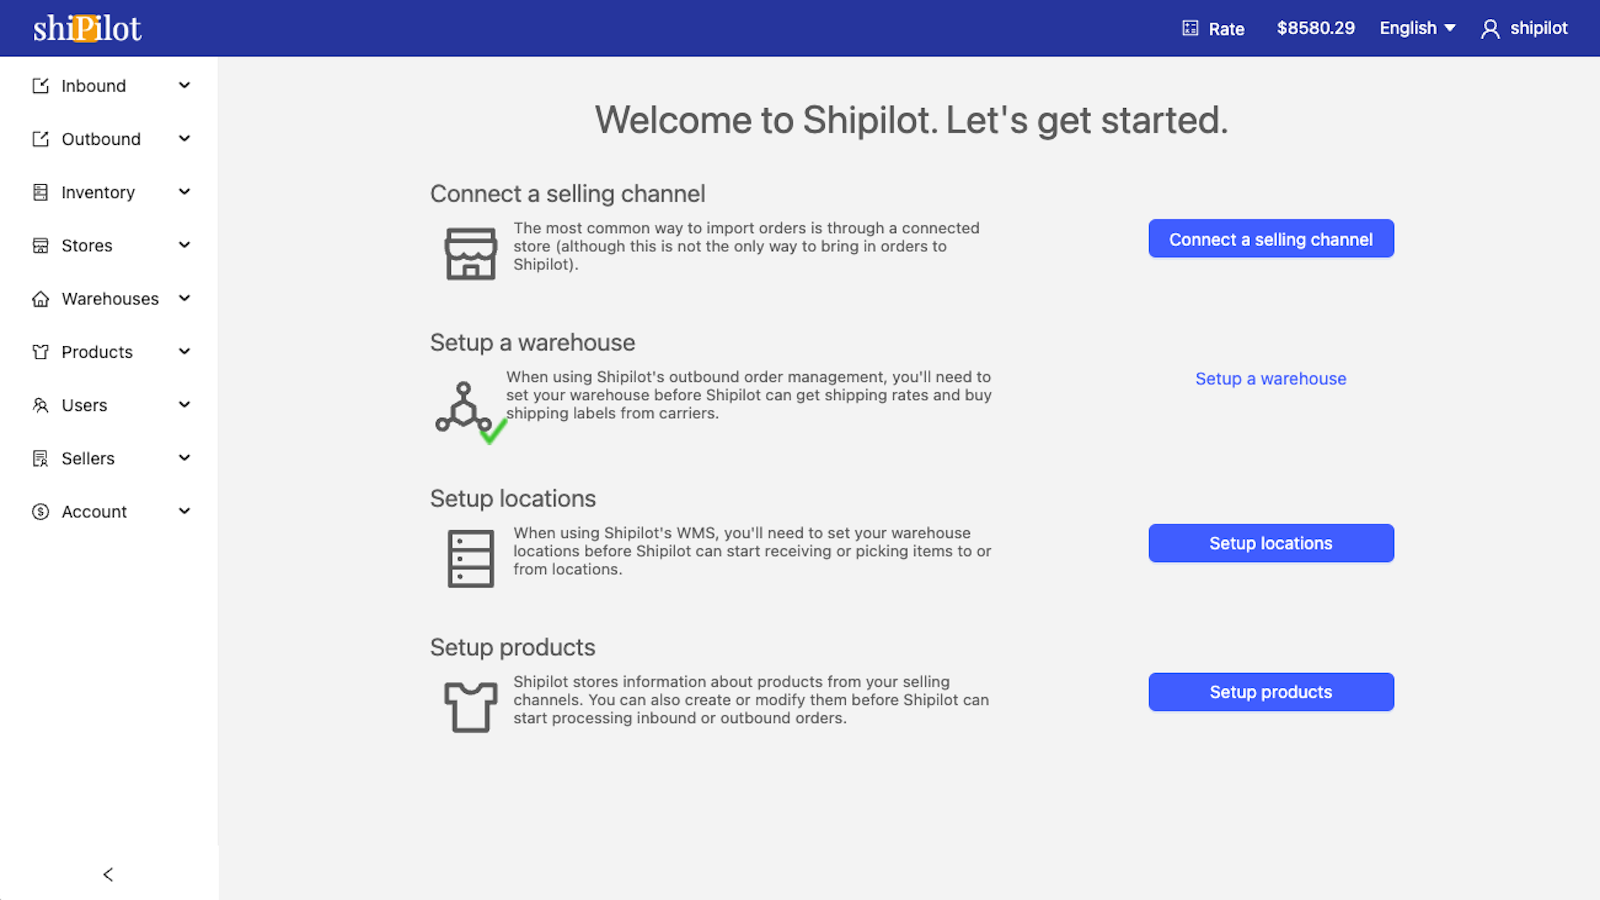
Task: Expand the Warehouses section chevron
Action: tap(184, 298)
